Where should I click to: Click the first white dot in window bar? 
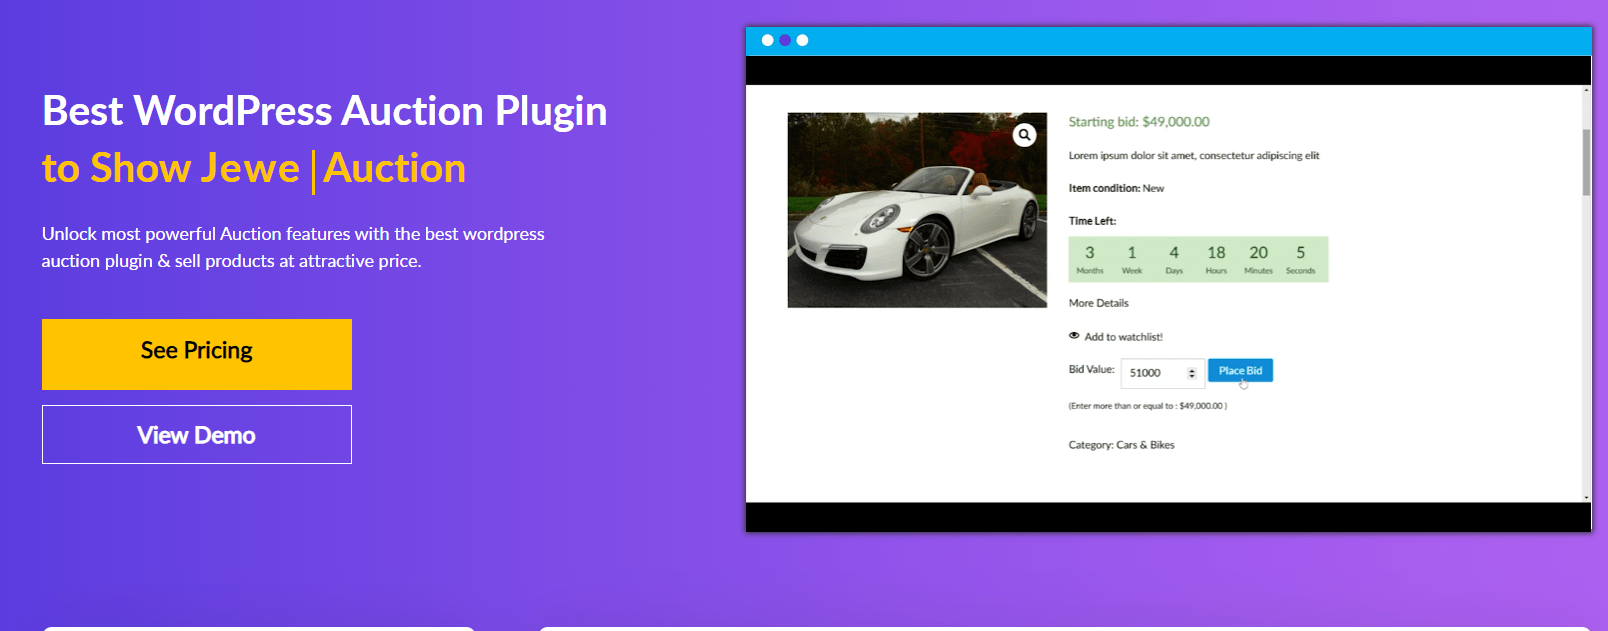tap(768, 40)
